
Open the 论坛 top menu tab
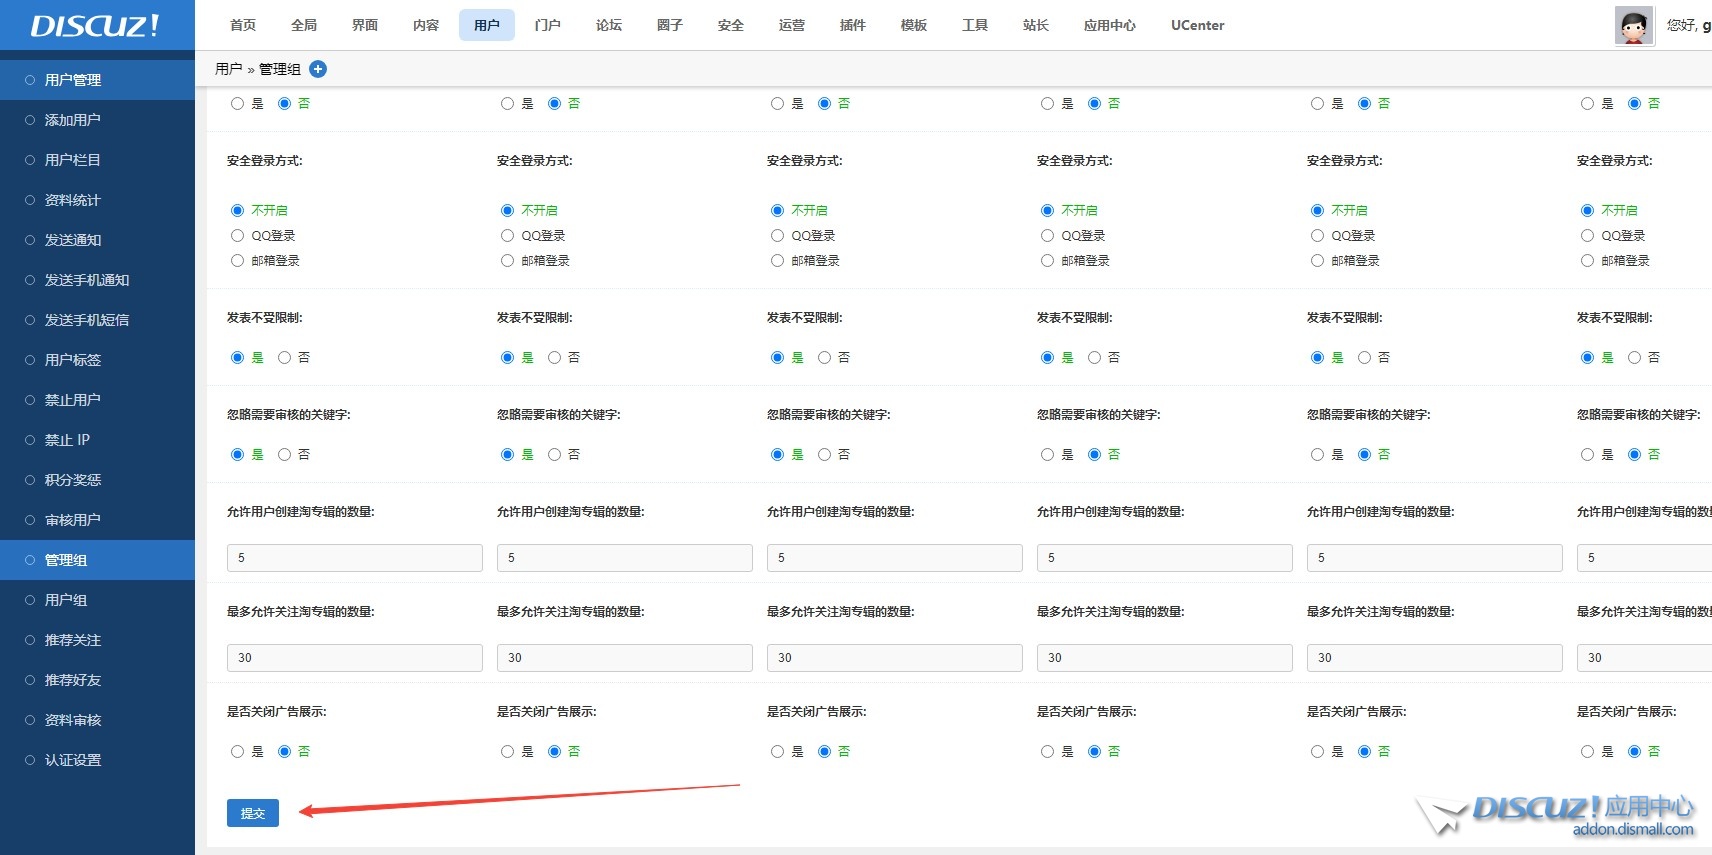coord(609,25)
